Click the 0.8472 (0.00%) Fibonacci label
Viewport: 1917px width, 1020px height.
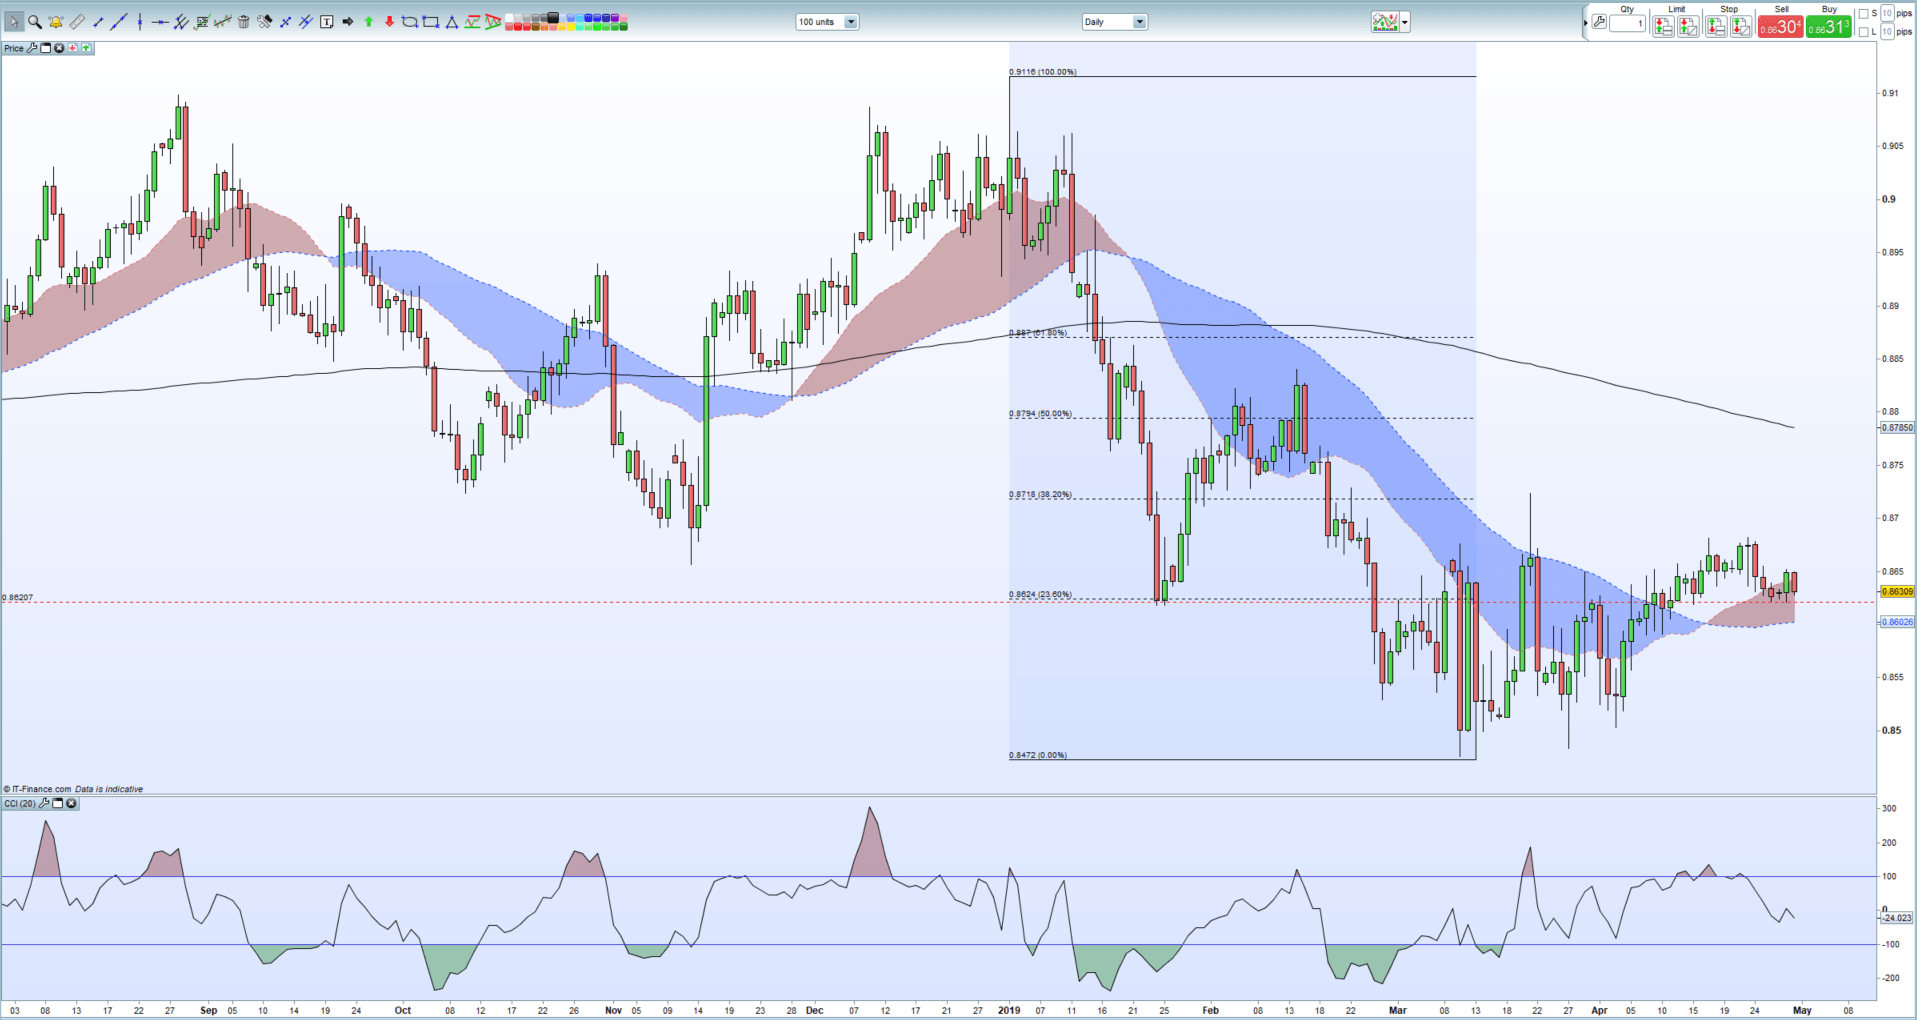(x=1038, y=755)
